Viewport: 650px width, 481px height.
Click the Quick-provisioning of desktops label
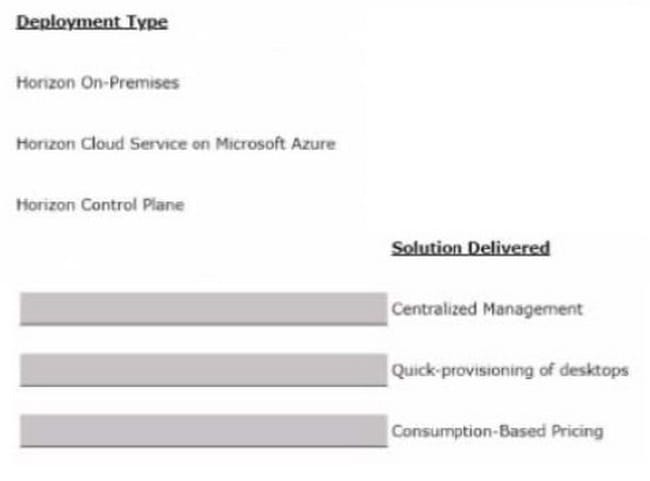(x=510, y=370)
